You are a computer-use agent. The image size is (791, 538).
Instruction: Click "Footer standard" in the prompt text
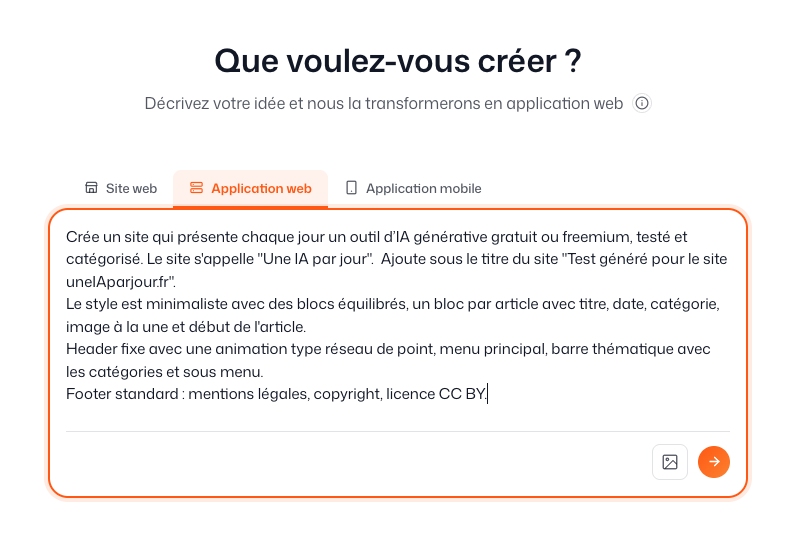click(x=122, y=394)
